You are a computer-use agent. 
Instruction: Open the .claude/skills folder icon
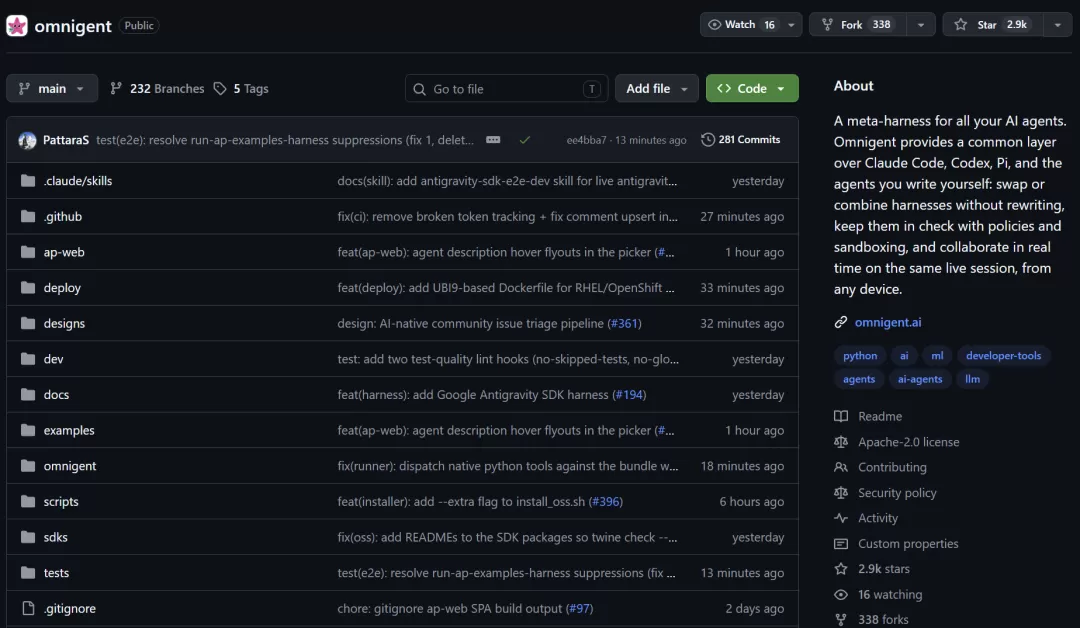[28, 180]
